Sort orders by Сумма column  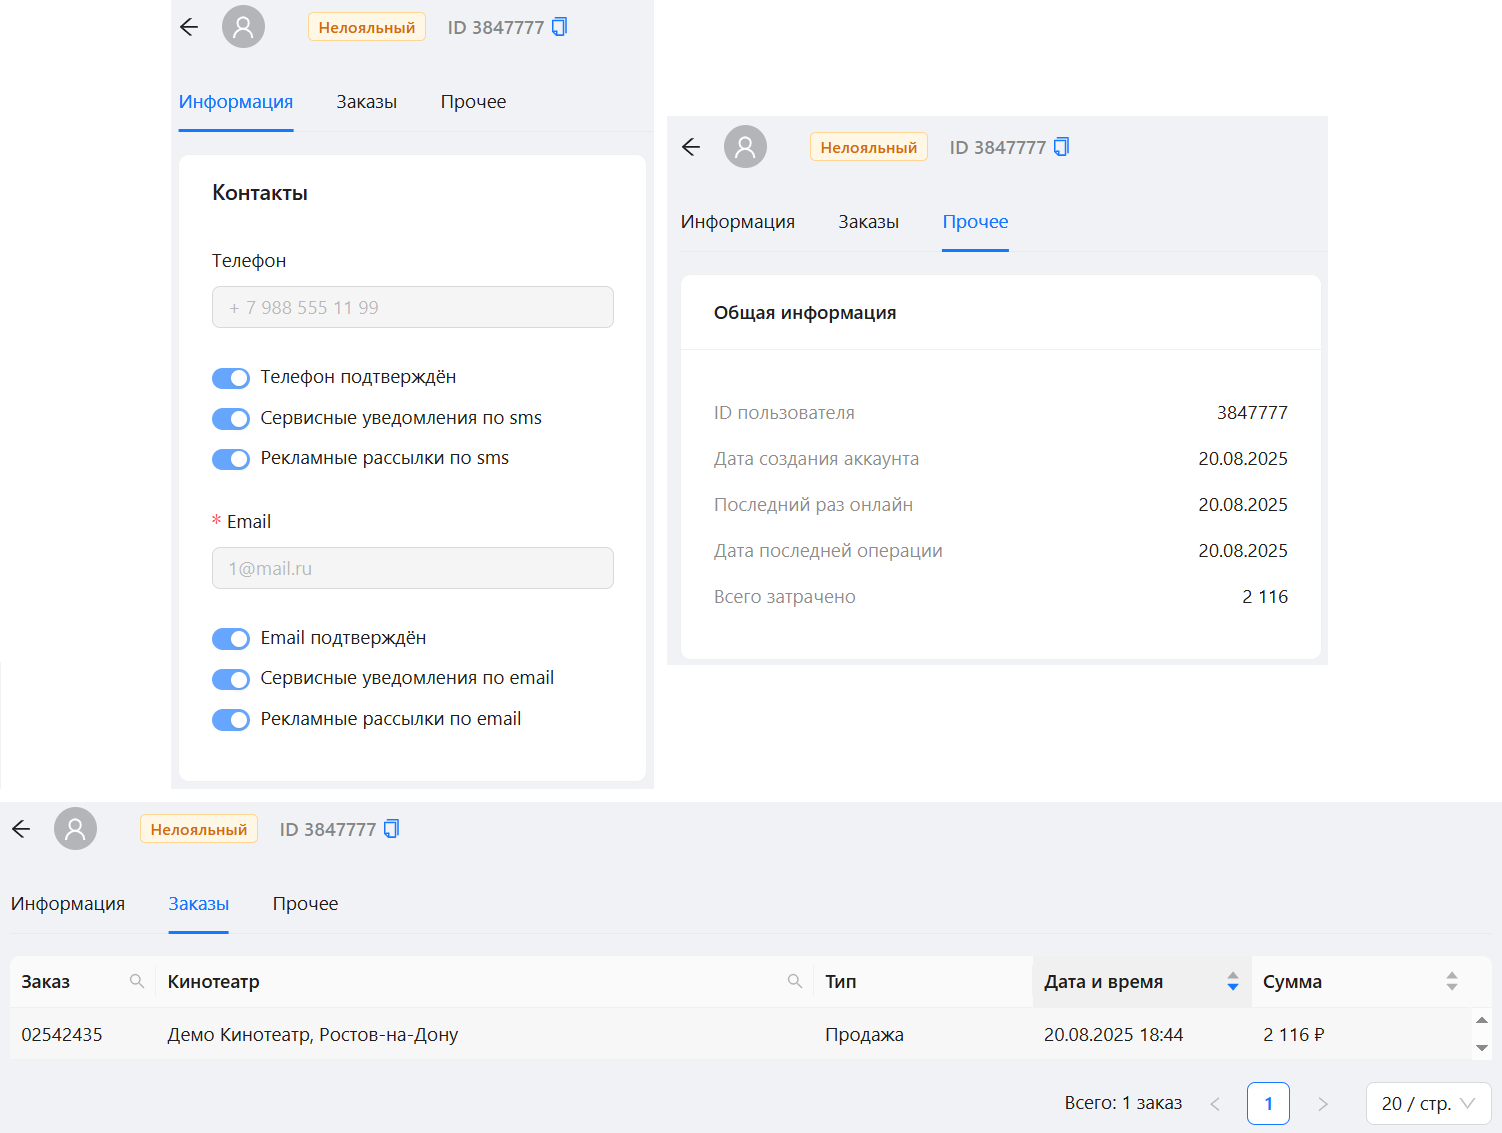pos(1452,982)
